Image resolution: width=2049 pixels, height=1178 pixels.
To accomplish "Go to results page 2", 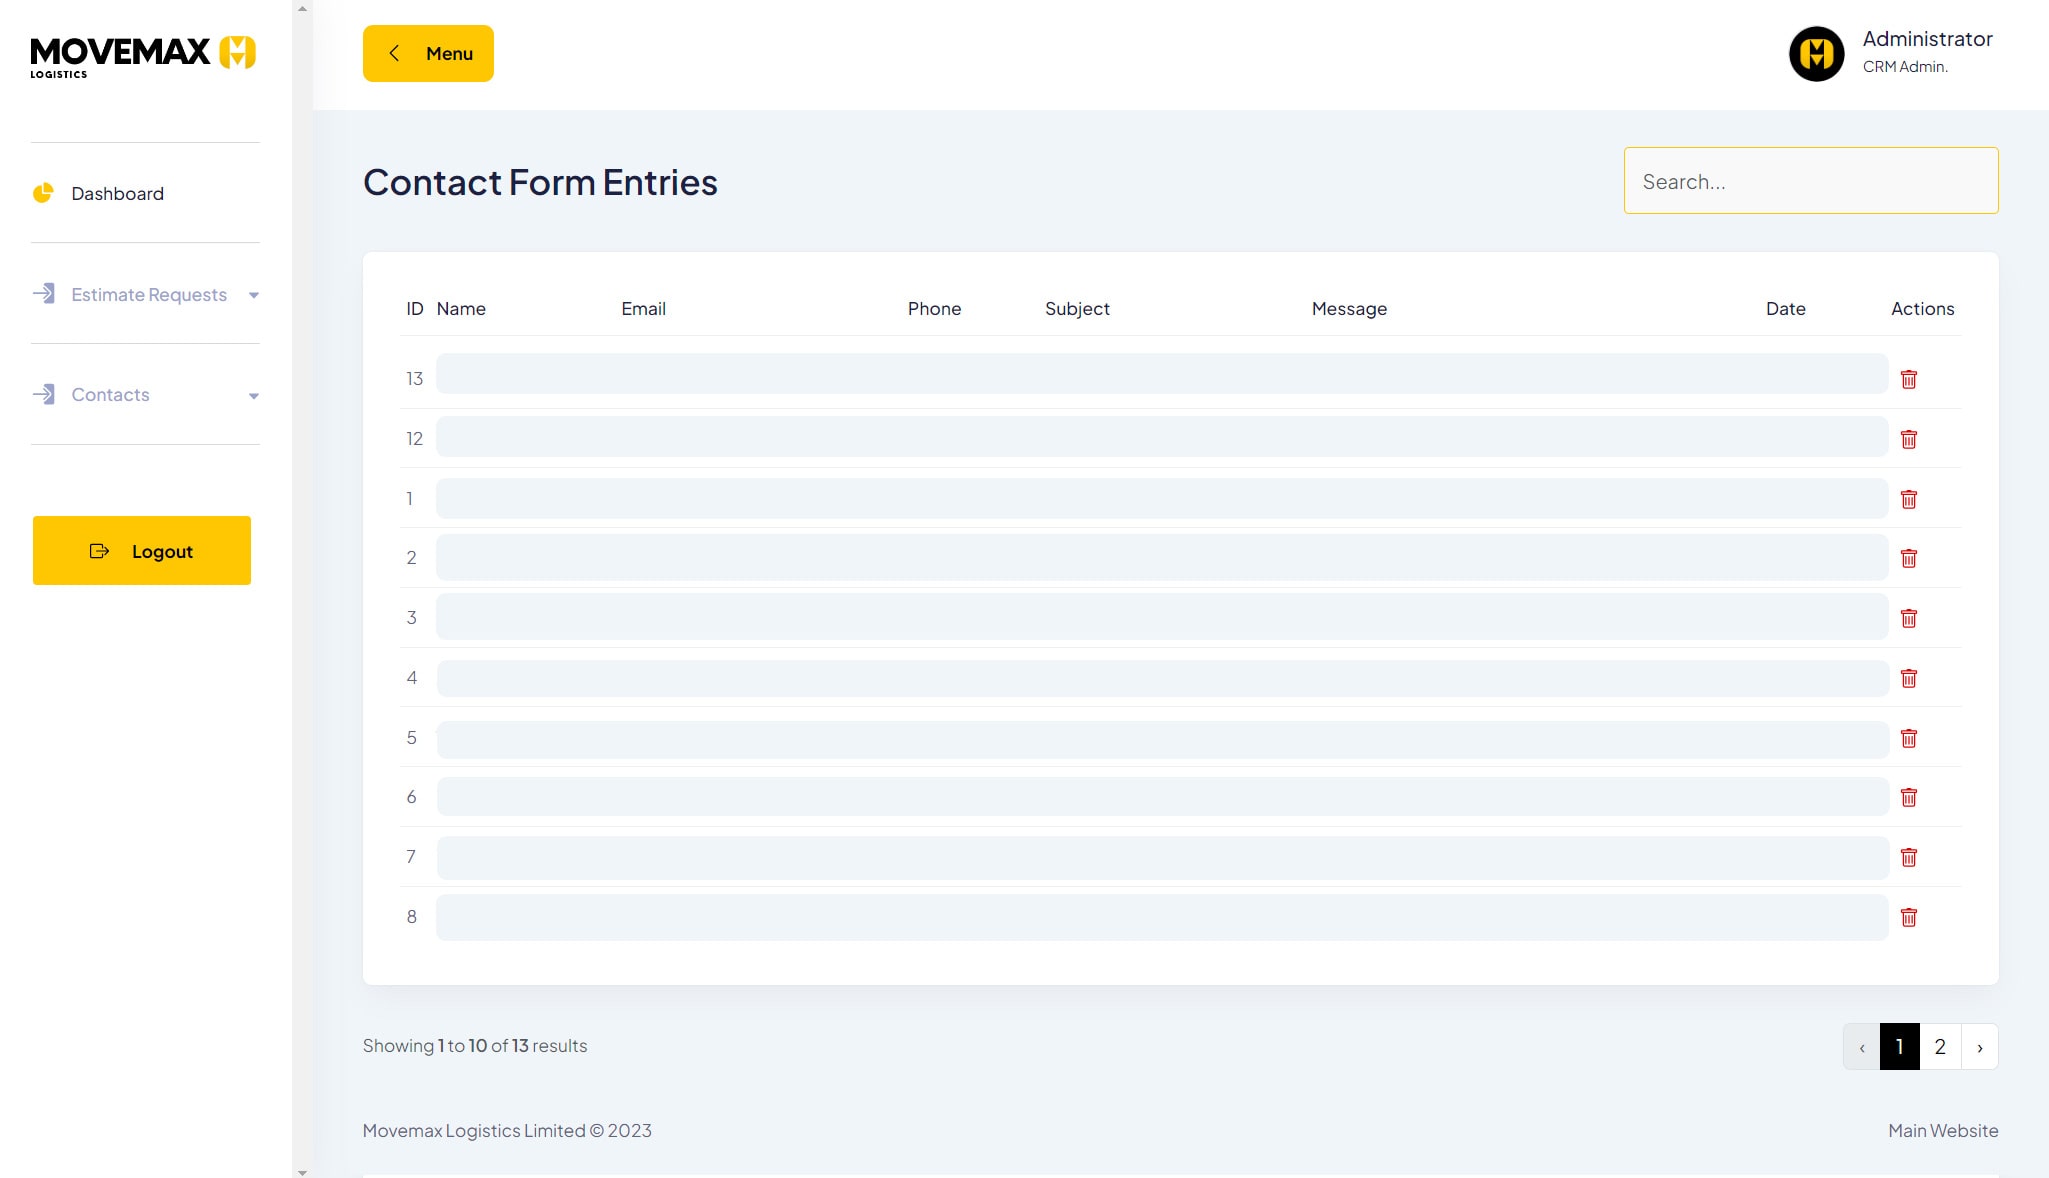I will pyautogui.click(x=1939, y=1046).
